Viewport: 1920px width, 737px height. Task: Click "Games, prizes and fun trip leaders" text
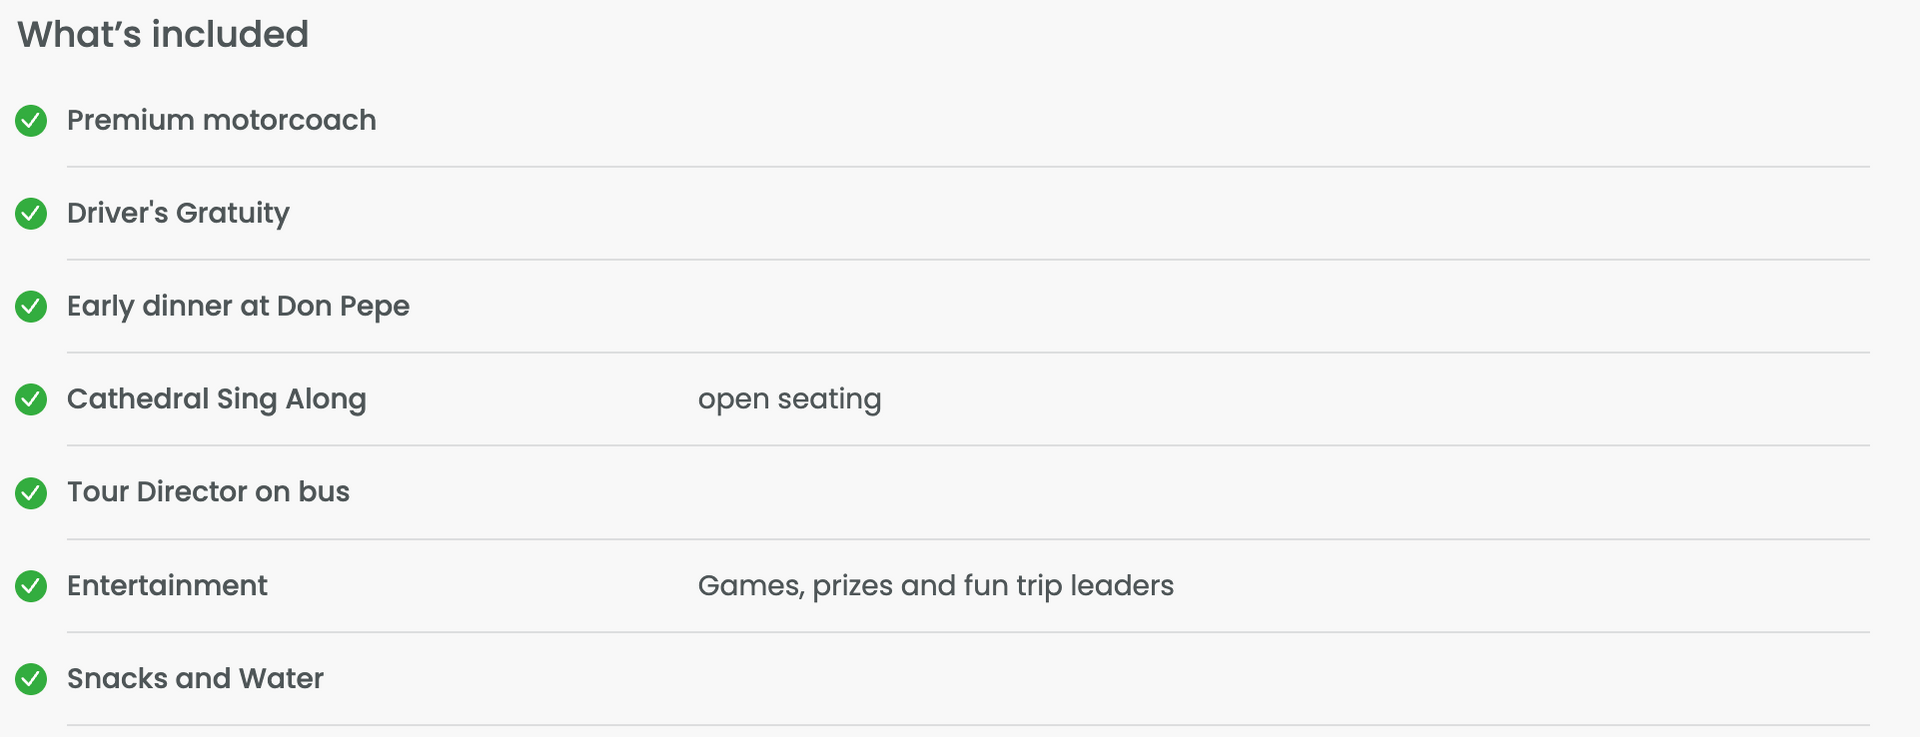(x=935, y=585)
